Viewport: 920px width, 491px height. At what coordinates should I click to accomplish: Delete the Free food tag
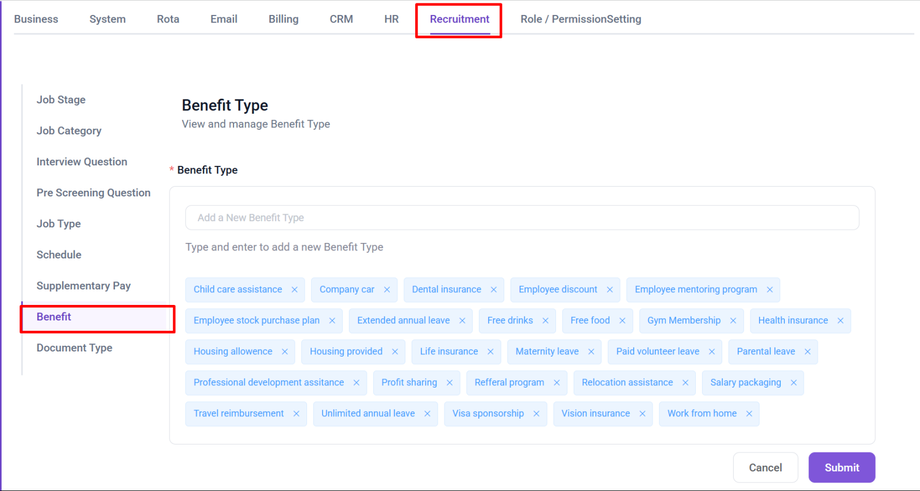tap(622, 321)
